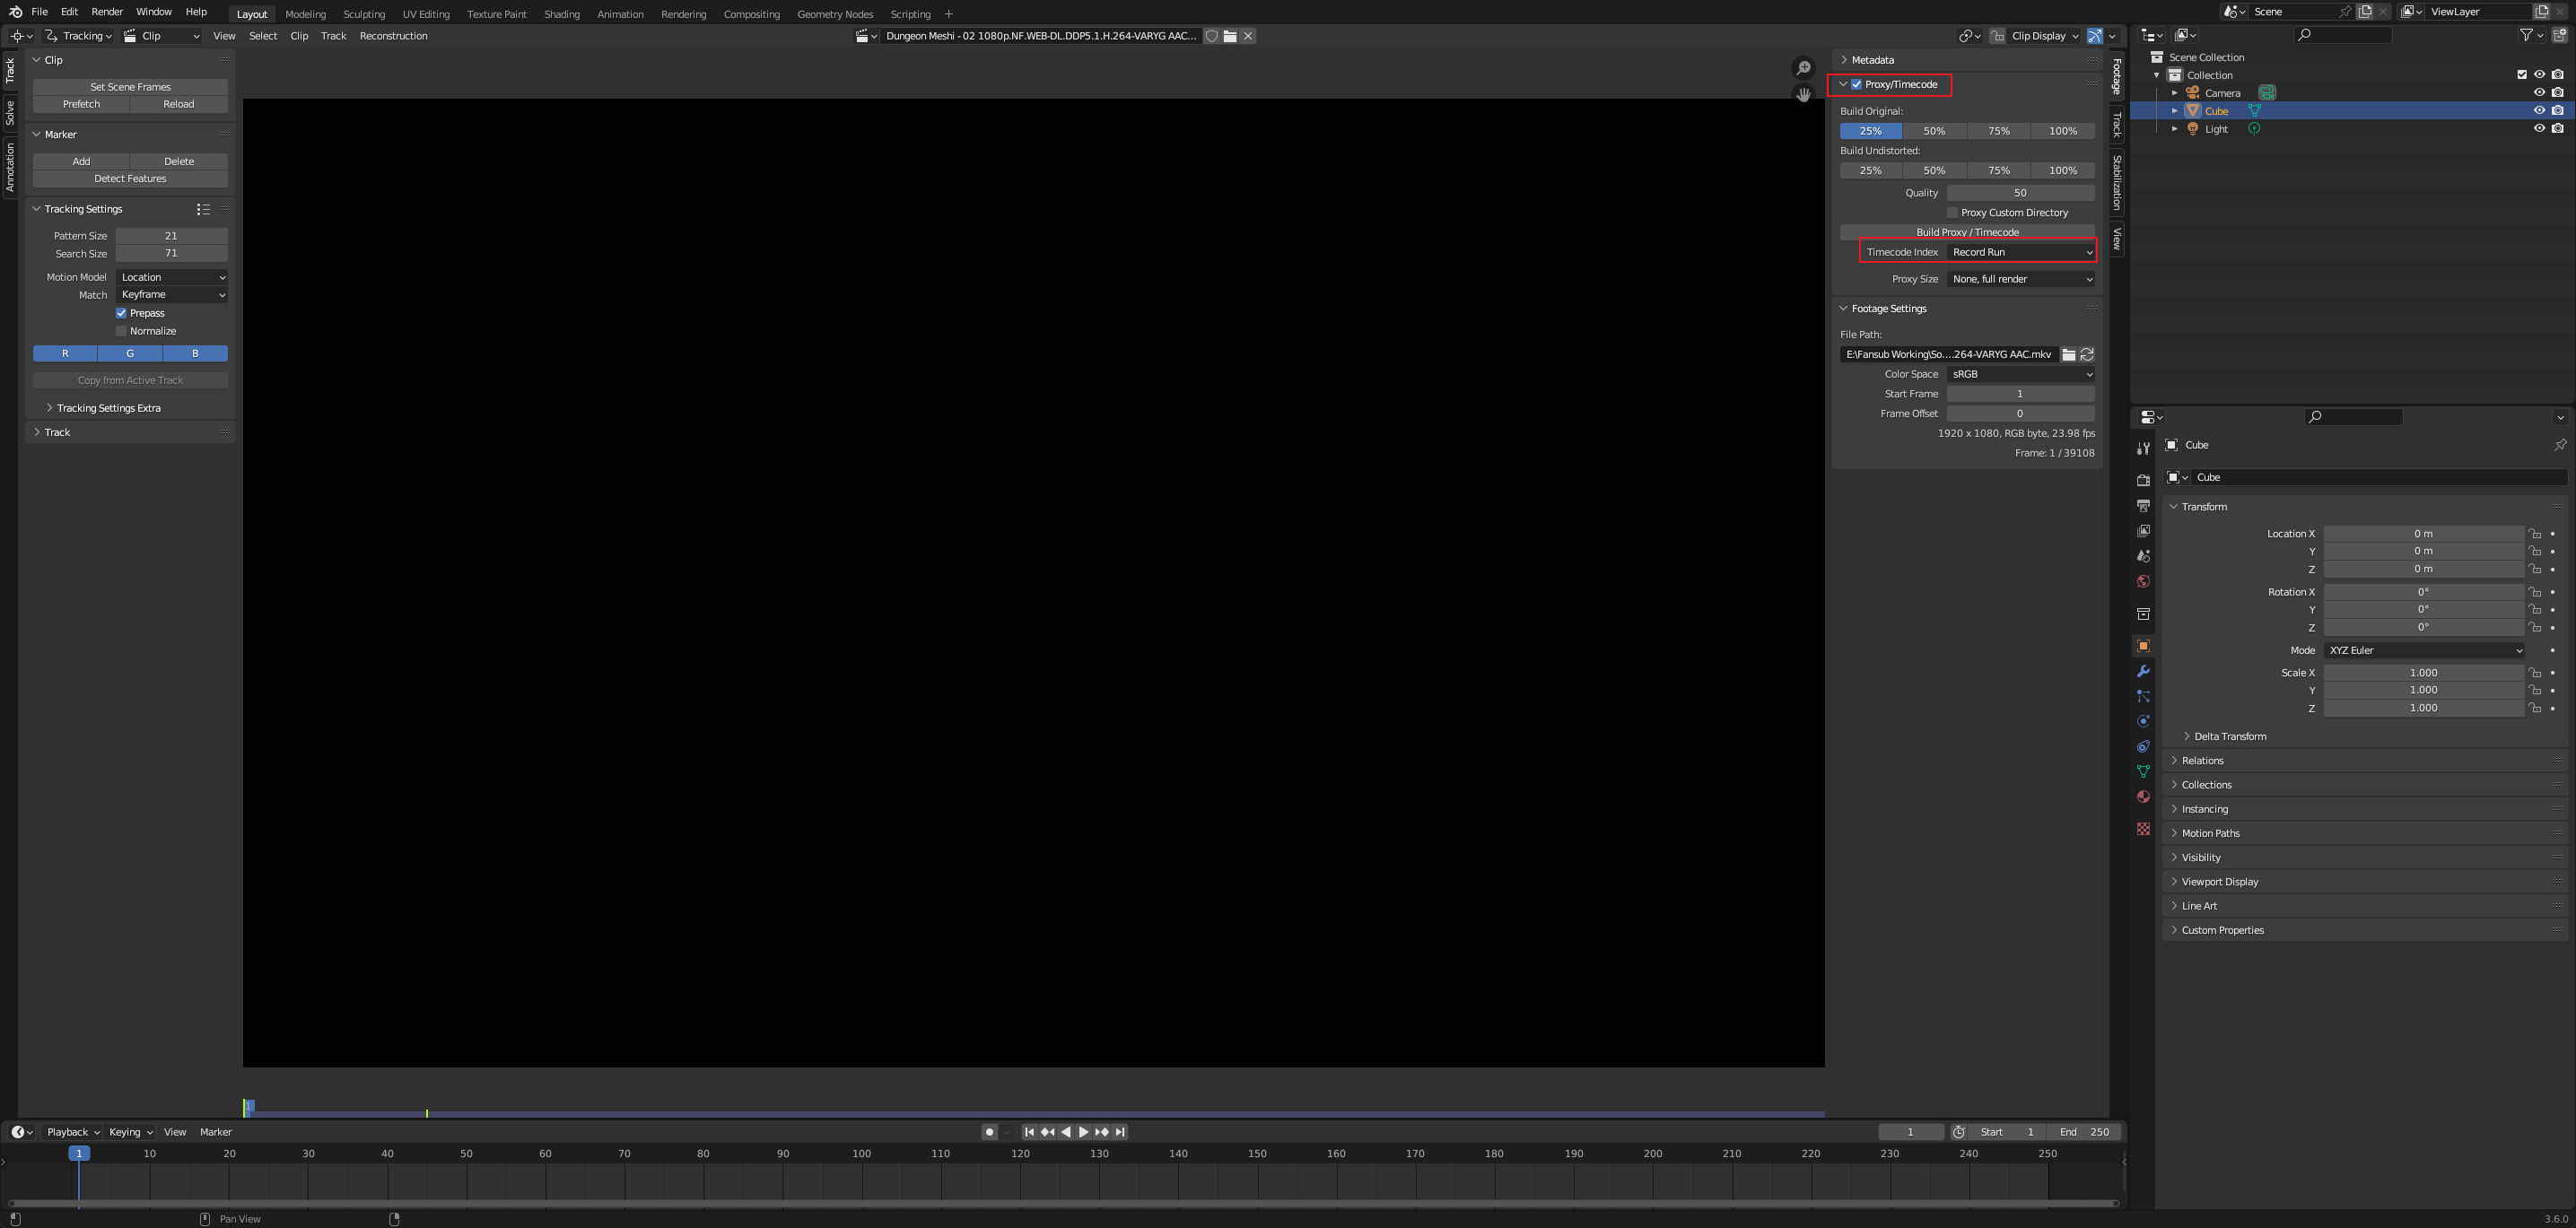The height and width of the screenshot is (1228, 2576).
Task: Click the Tracking Settings presets list icon
Action: tap(203, 210)
